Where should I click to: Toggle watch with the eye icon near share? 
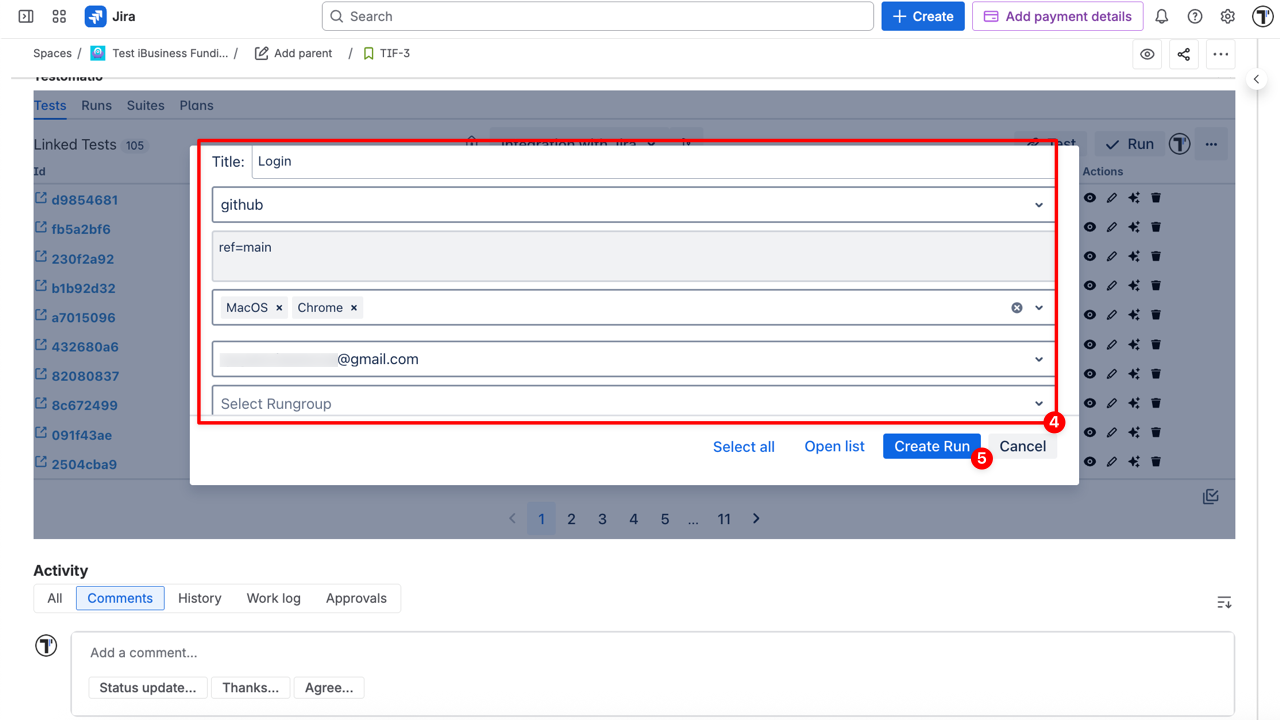1147,53
